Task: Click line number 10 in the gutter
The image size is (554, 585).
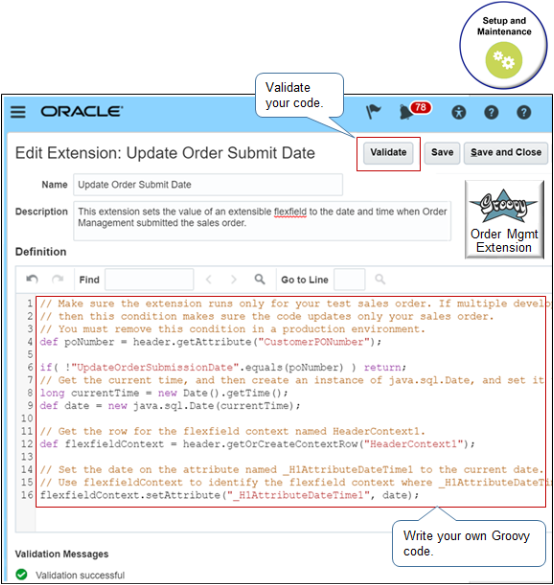Action: pos(27,418)
